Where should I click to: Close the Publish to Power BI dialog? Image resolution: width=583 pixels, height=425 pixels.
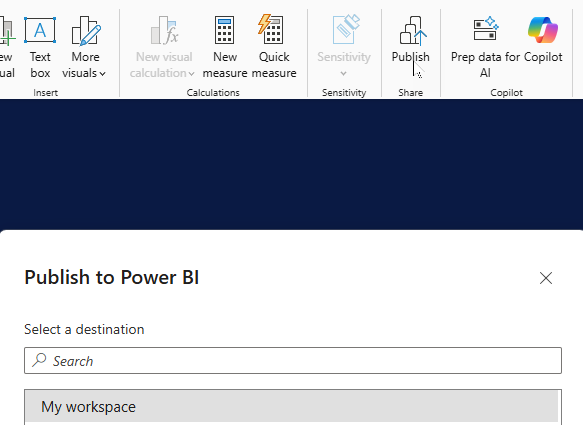click(546, 278)
